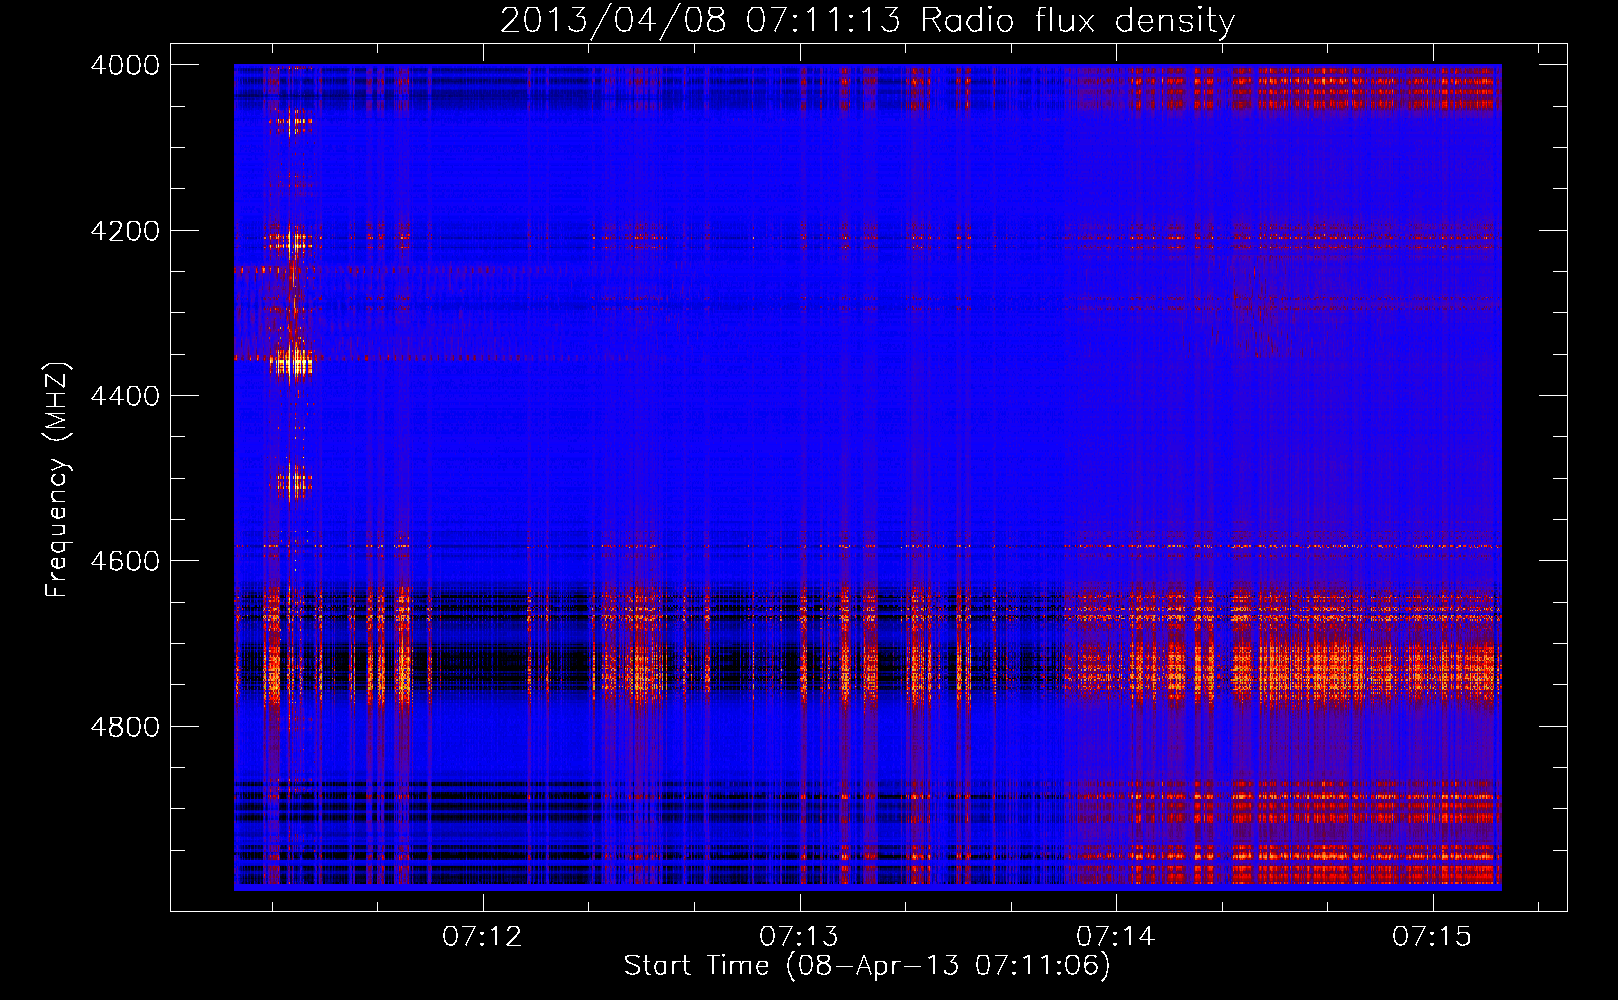Image resolution: width=1618 pixels, height=1000 pixels.
Task: Click the 07:12 time axis label
Action: (x=483, y=936)
